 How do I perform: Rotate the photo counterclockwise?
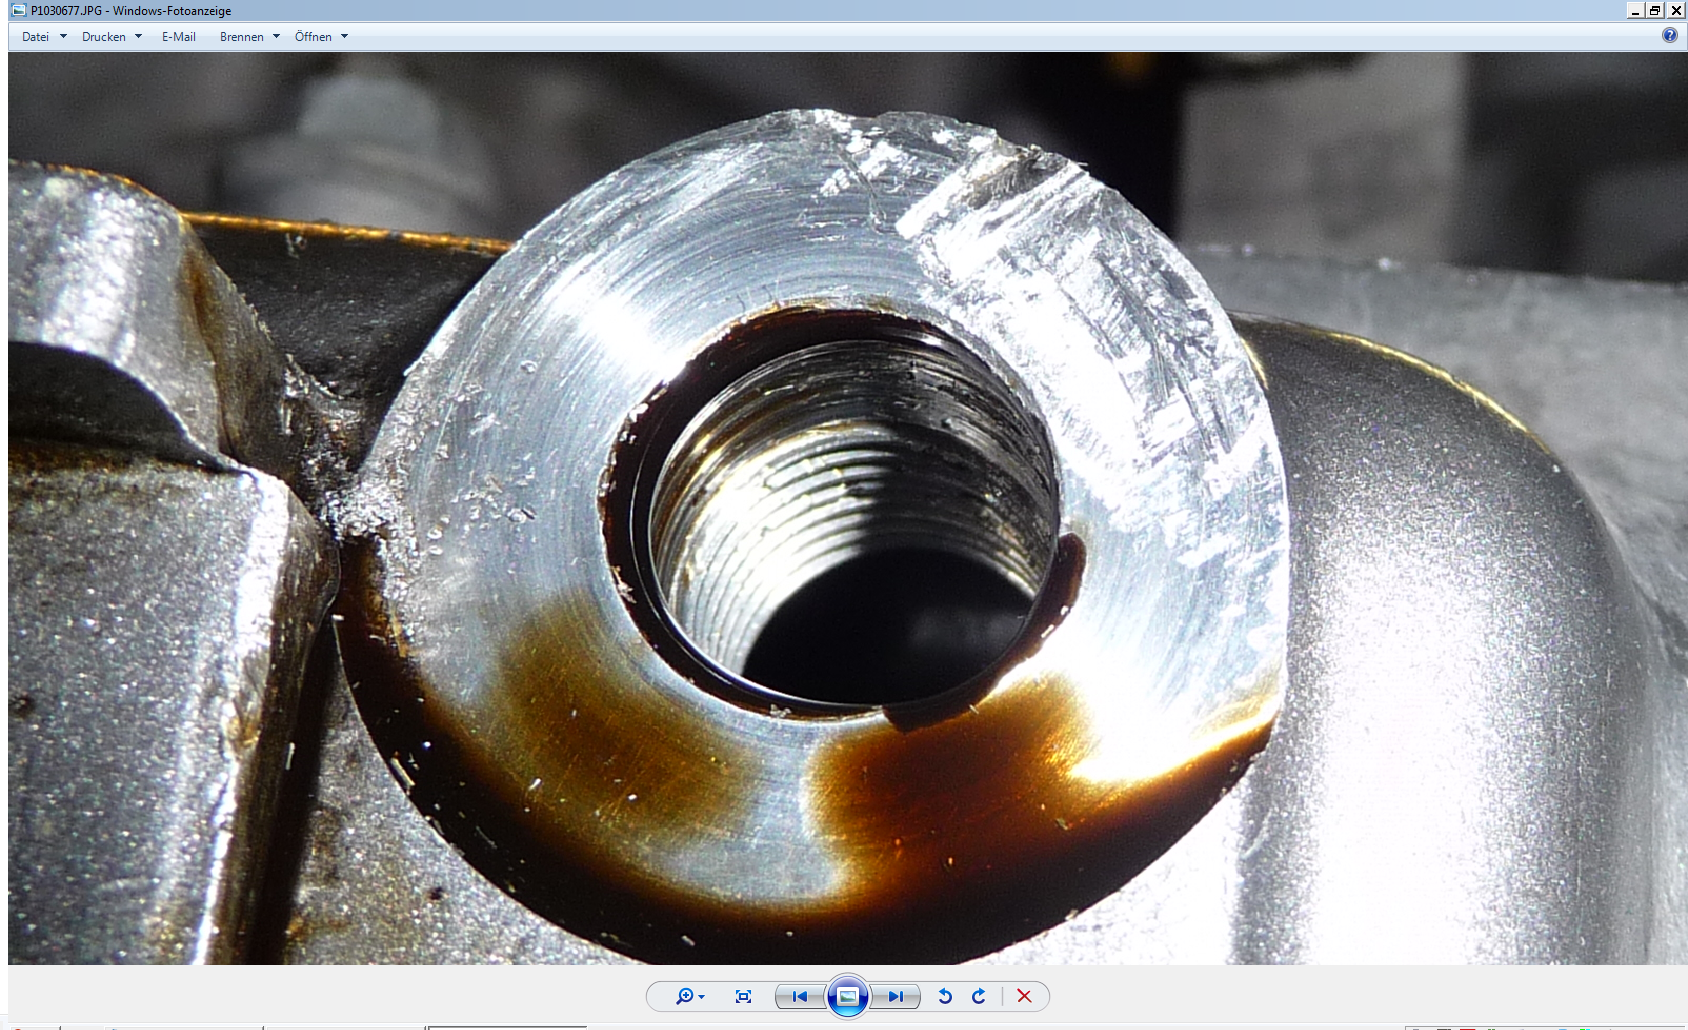point(945,996)
